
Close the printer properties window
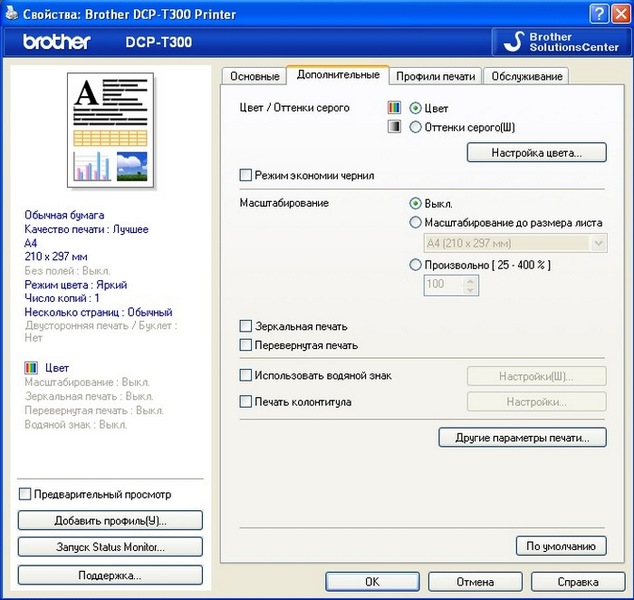click(x=621, y=14)
